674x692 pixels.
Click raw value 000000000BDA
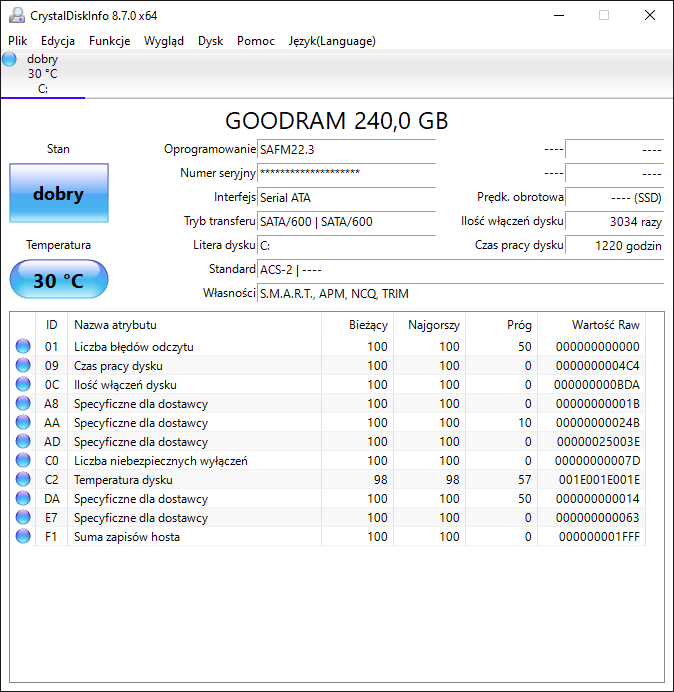point(597,385)
